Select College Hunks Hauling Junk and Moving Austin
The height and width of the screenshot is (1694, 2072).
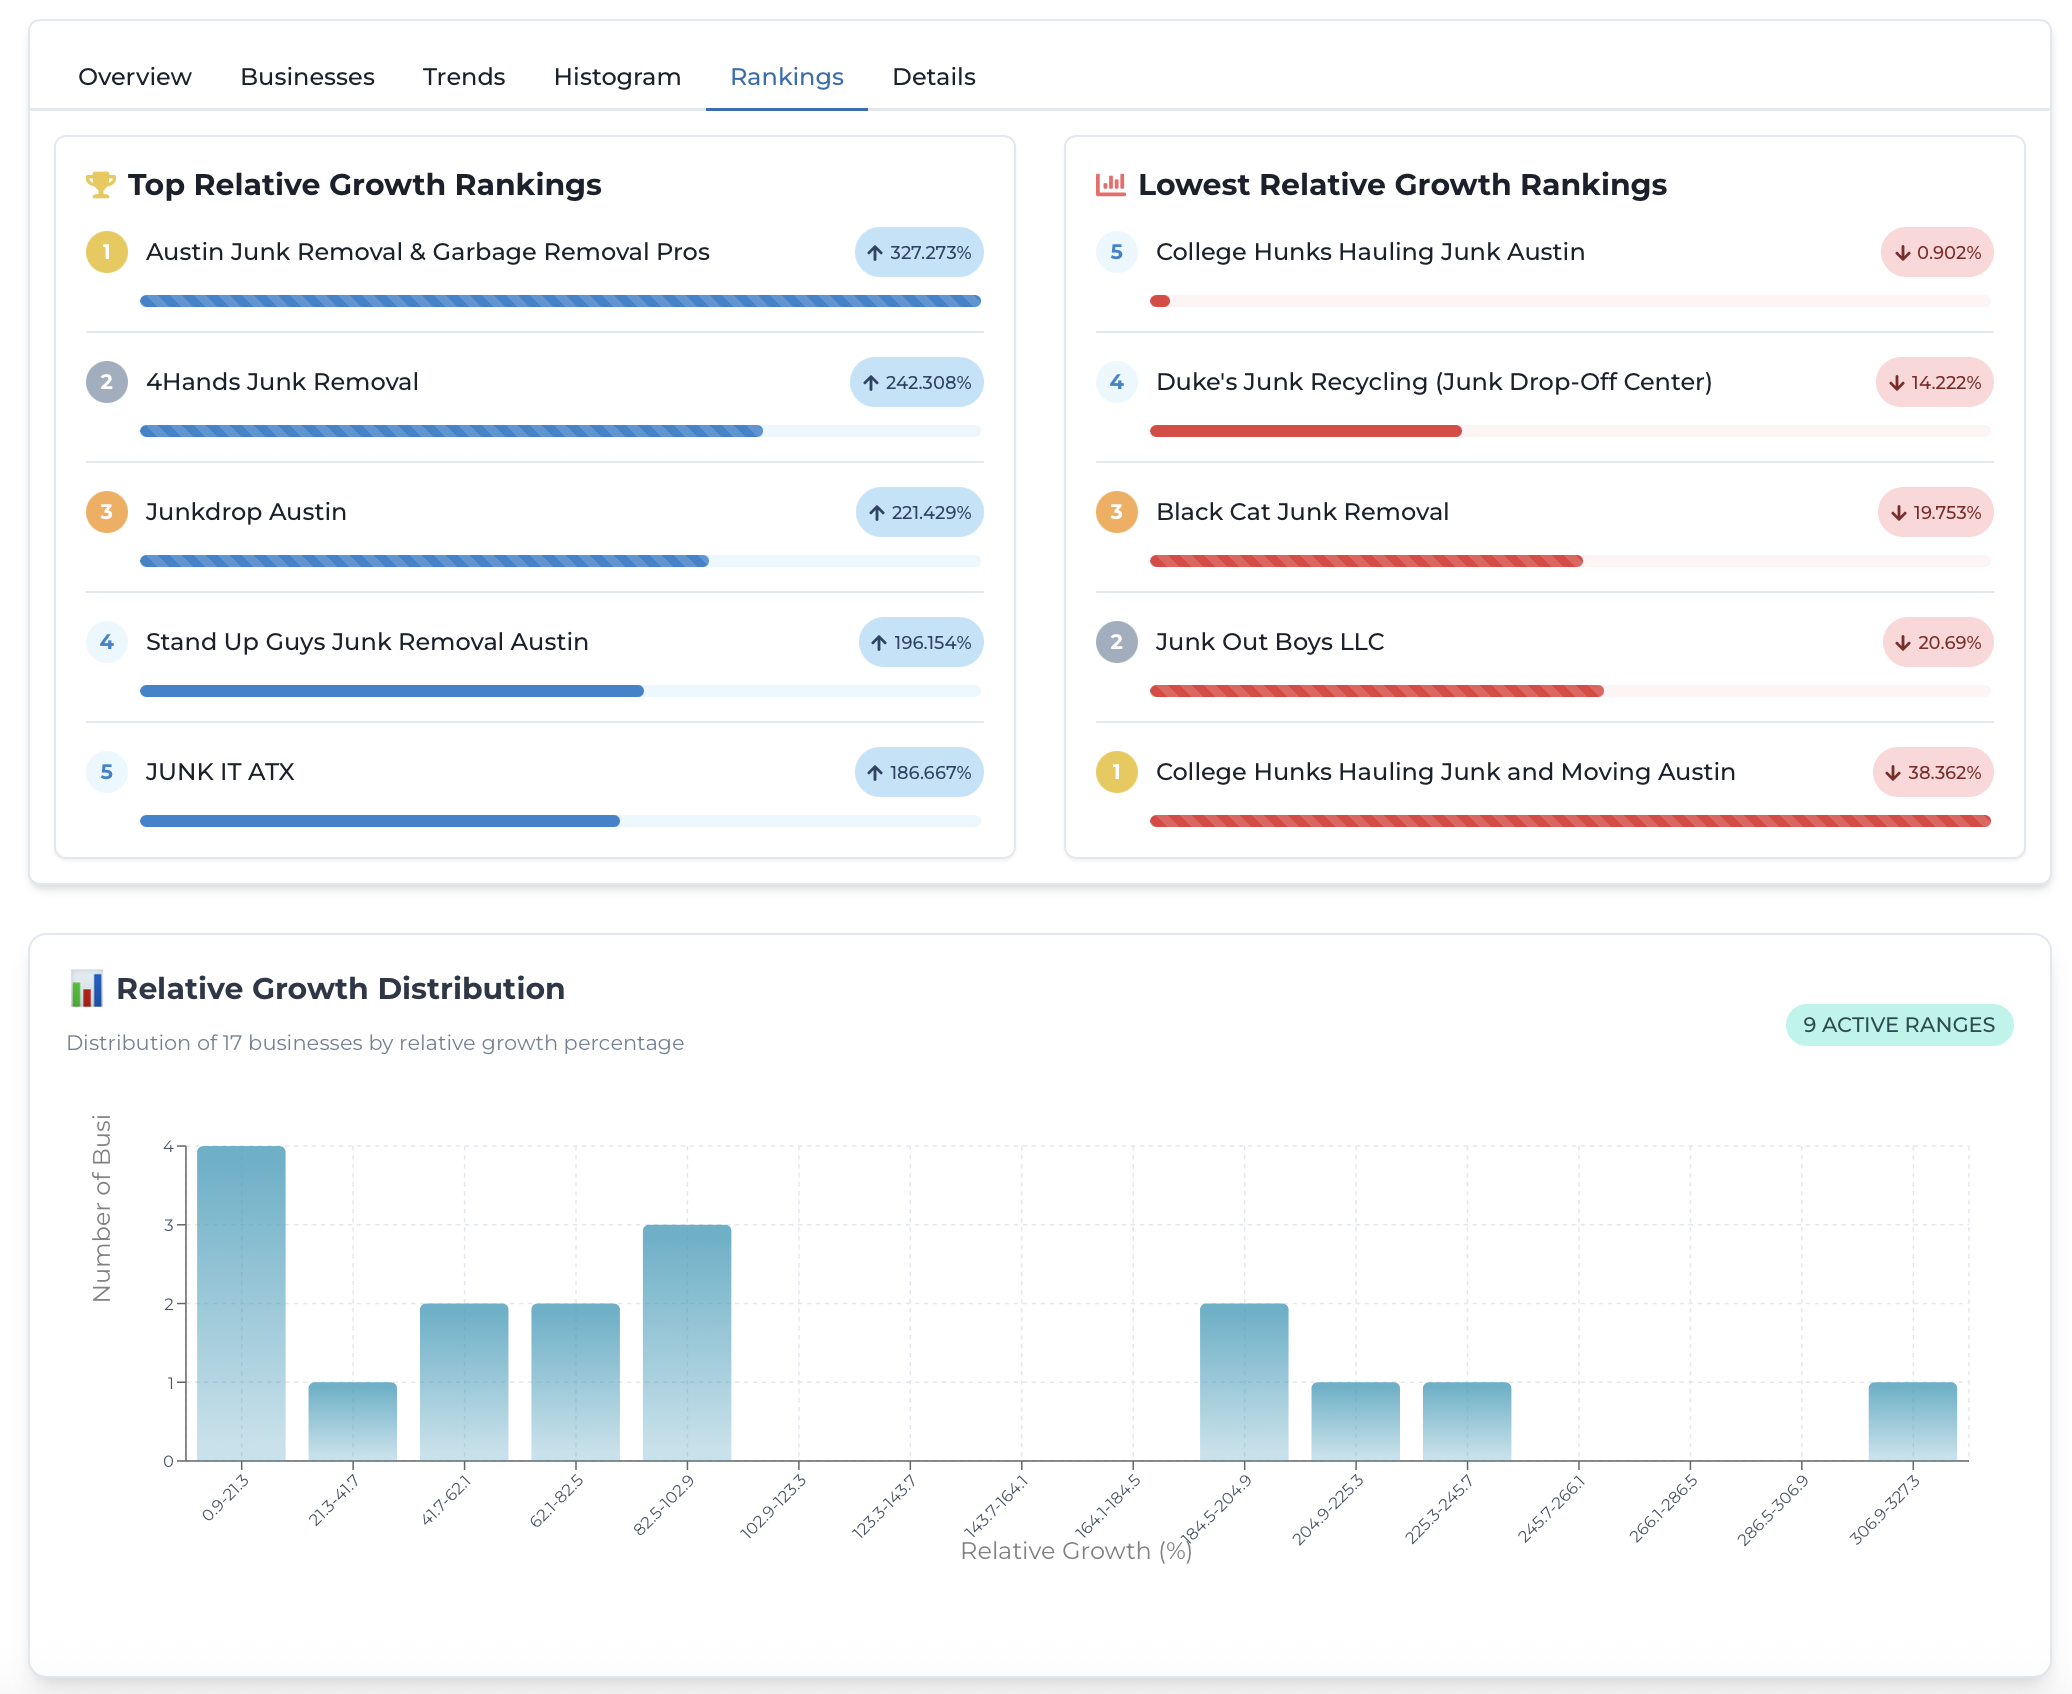click(x=1445, y=772)
